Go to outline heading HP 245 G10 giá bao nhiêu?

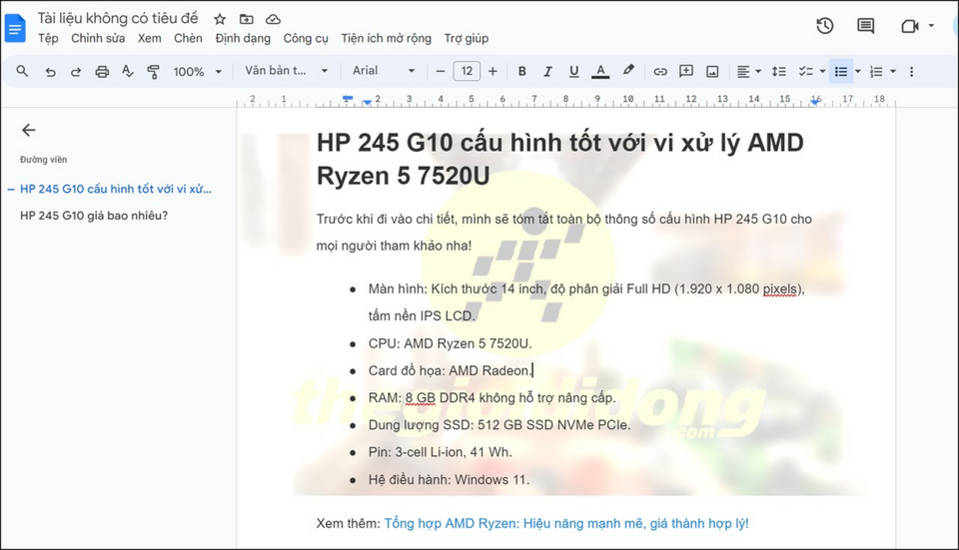point(94,215)
